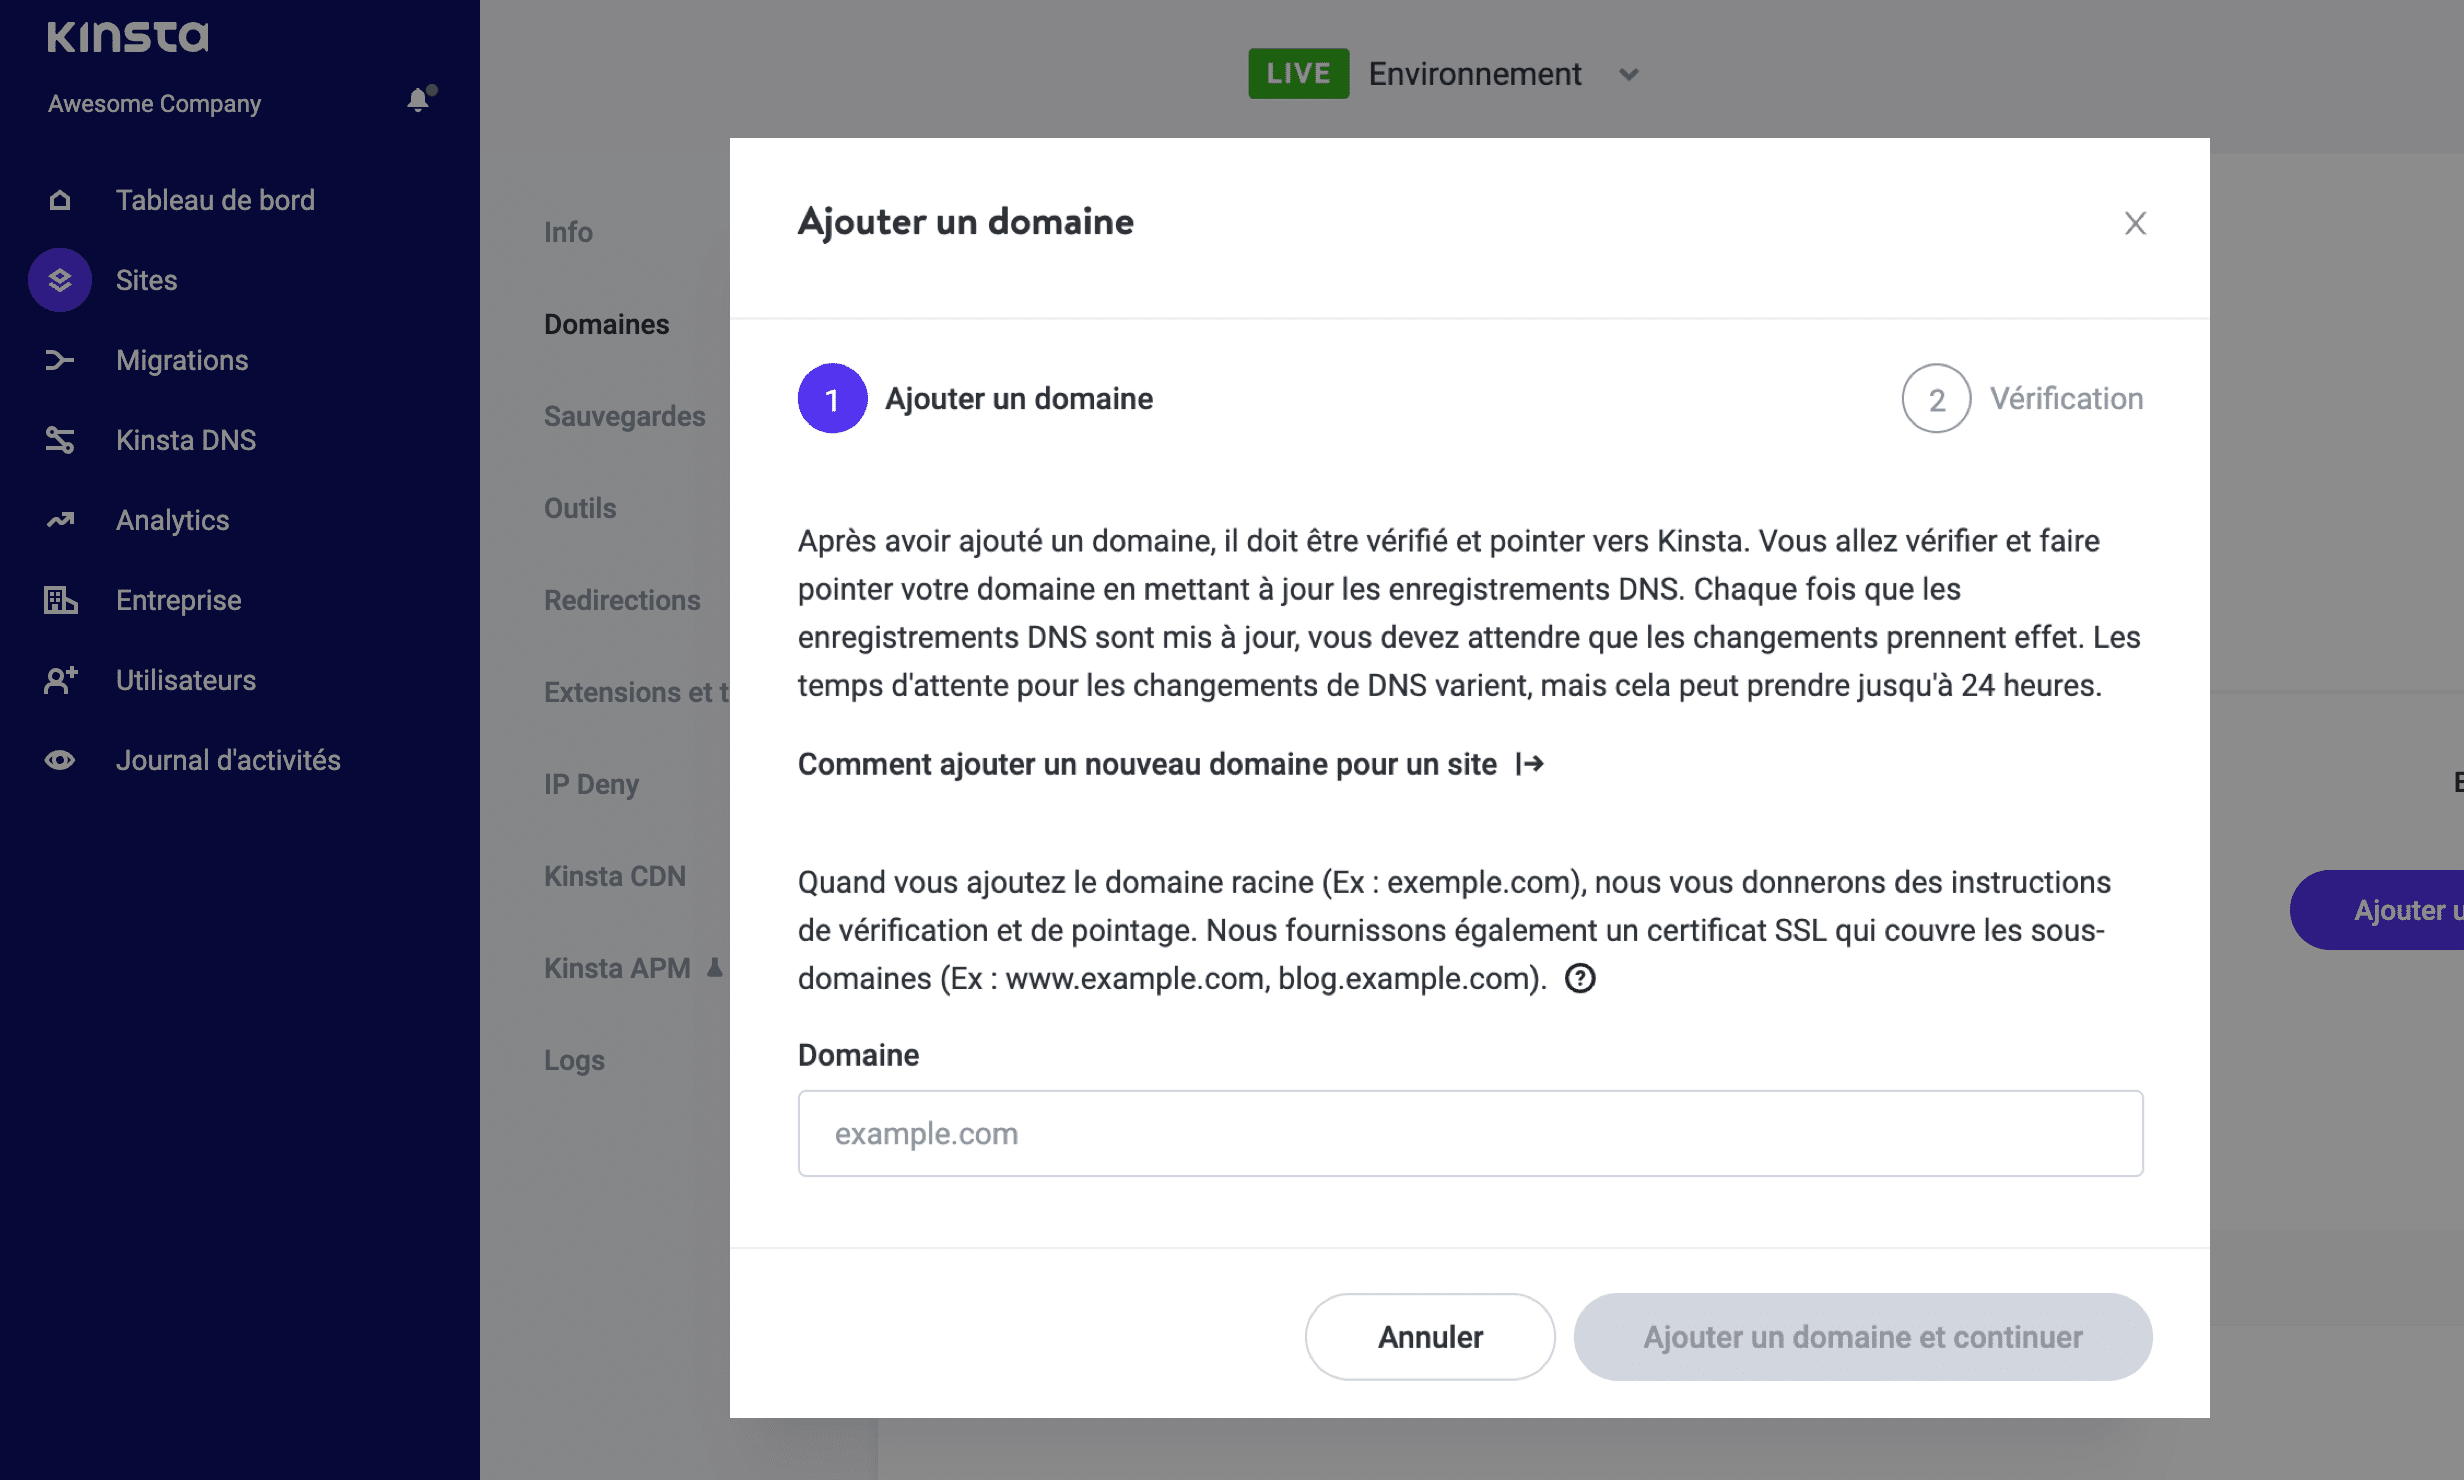Open the SSL help question-mark icon
2464x1480 pixels.
[1580, 978]
